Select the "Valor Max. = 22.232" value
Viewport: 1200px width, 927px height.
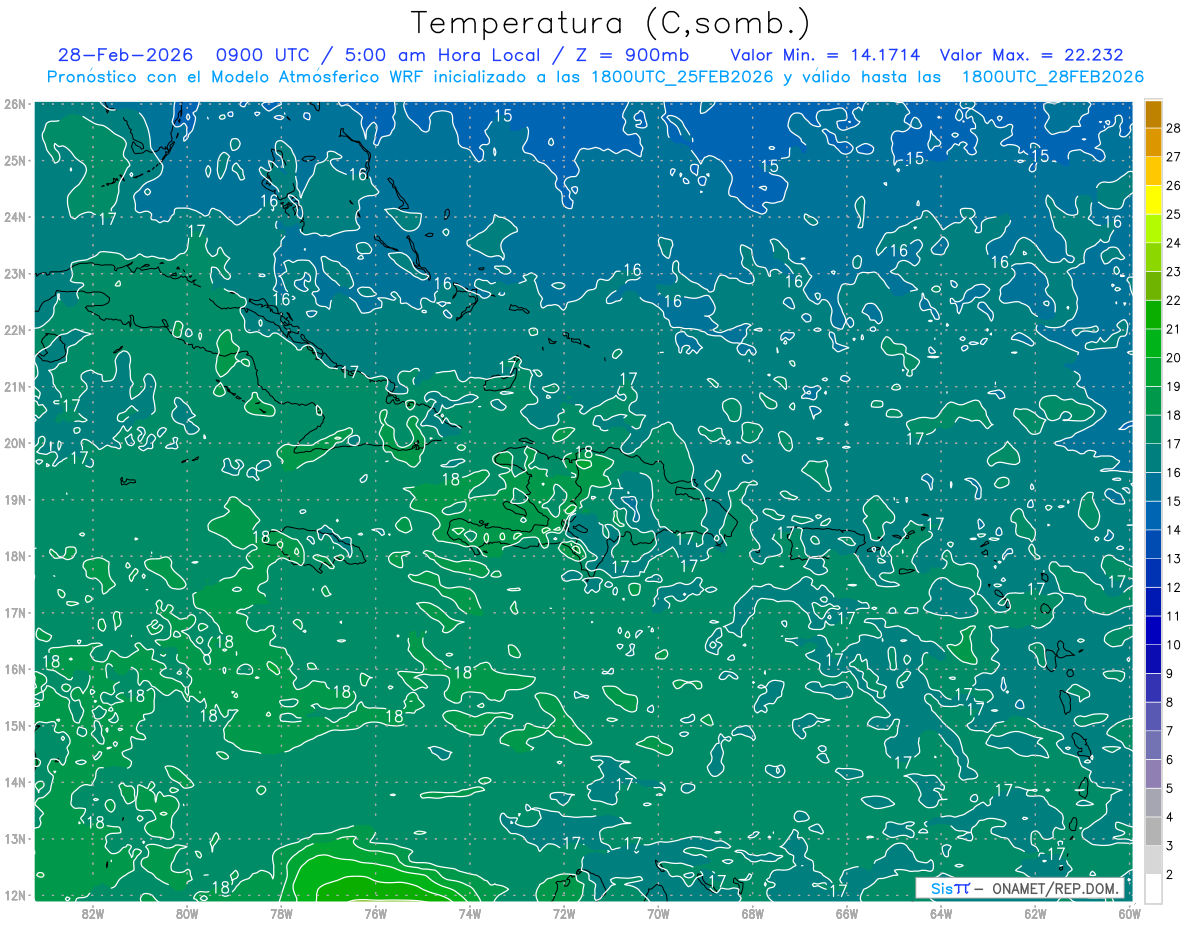pos(1031,55)
